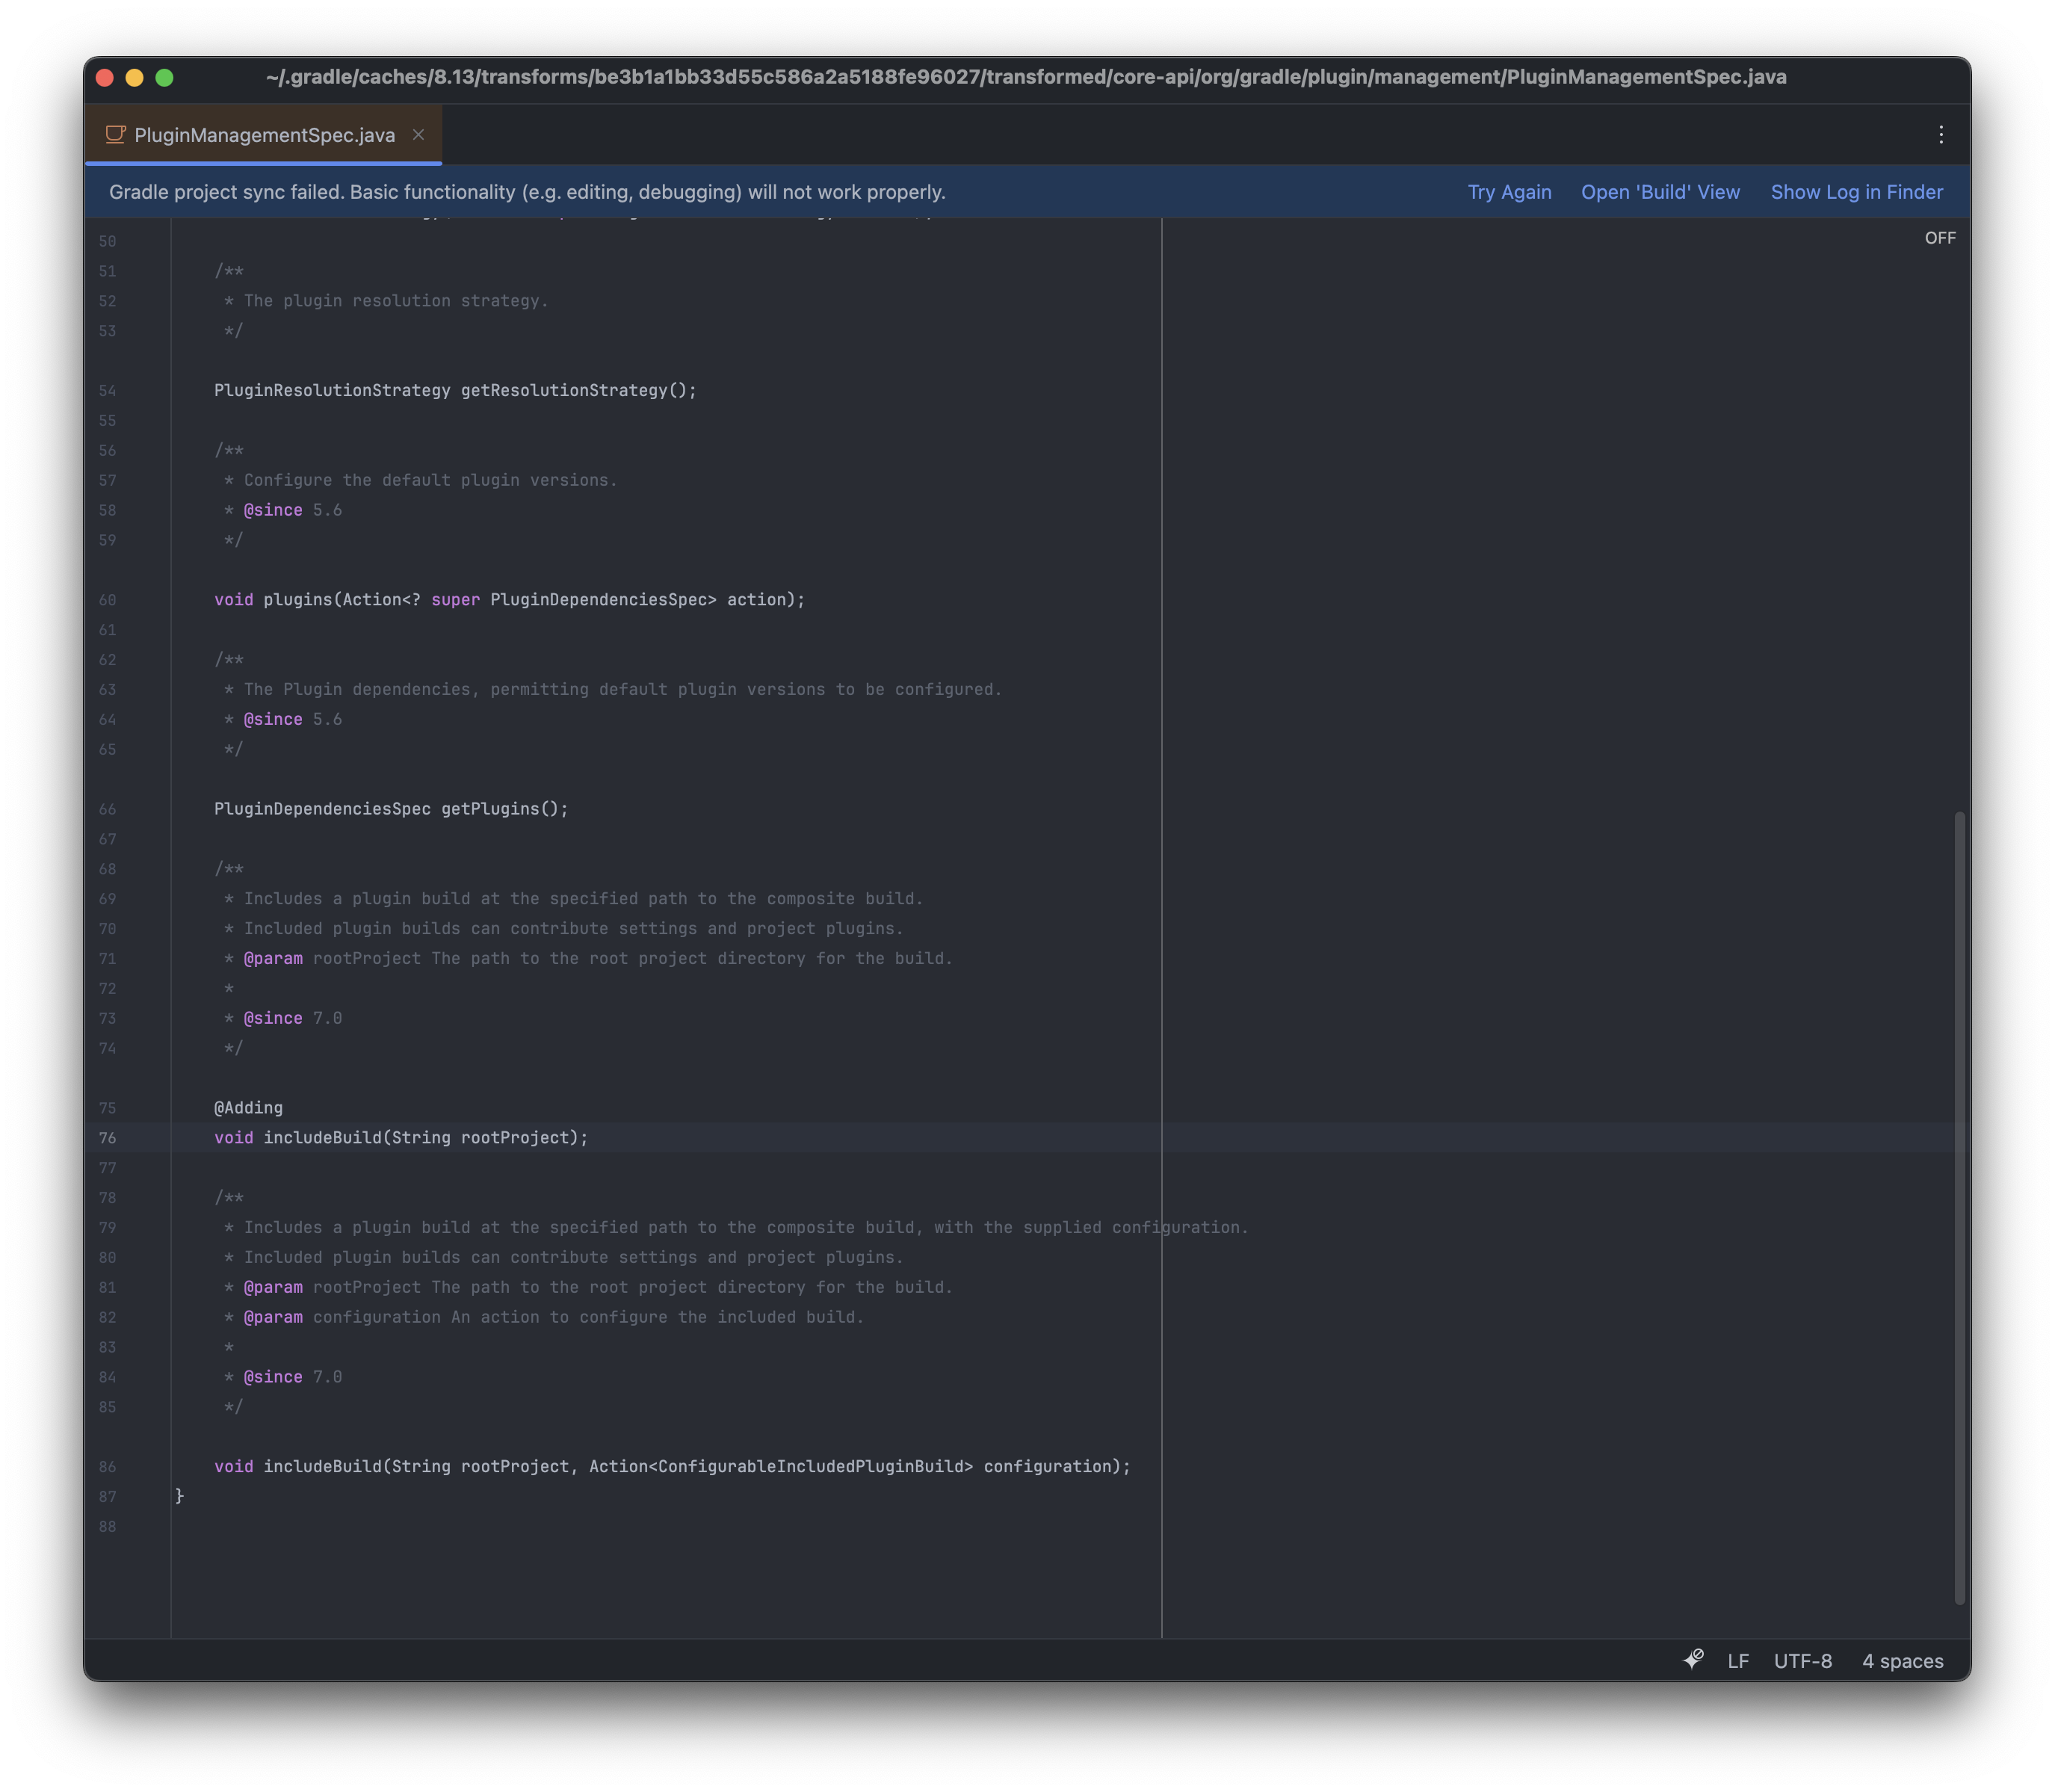Click the closing brace on line 87

coord(180,1496)
